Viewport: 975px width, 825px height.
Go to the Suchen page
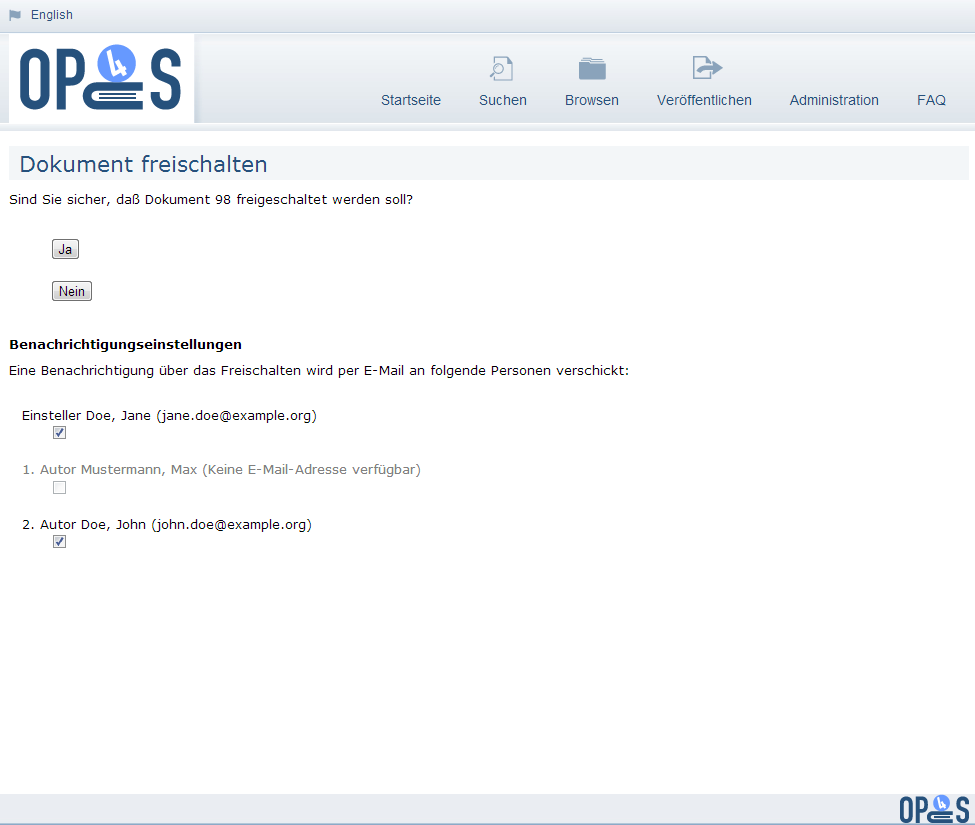tap(502, 100)
